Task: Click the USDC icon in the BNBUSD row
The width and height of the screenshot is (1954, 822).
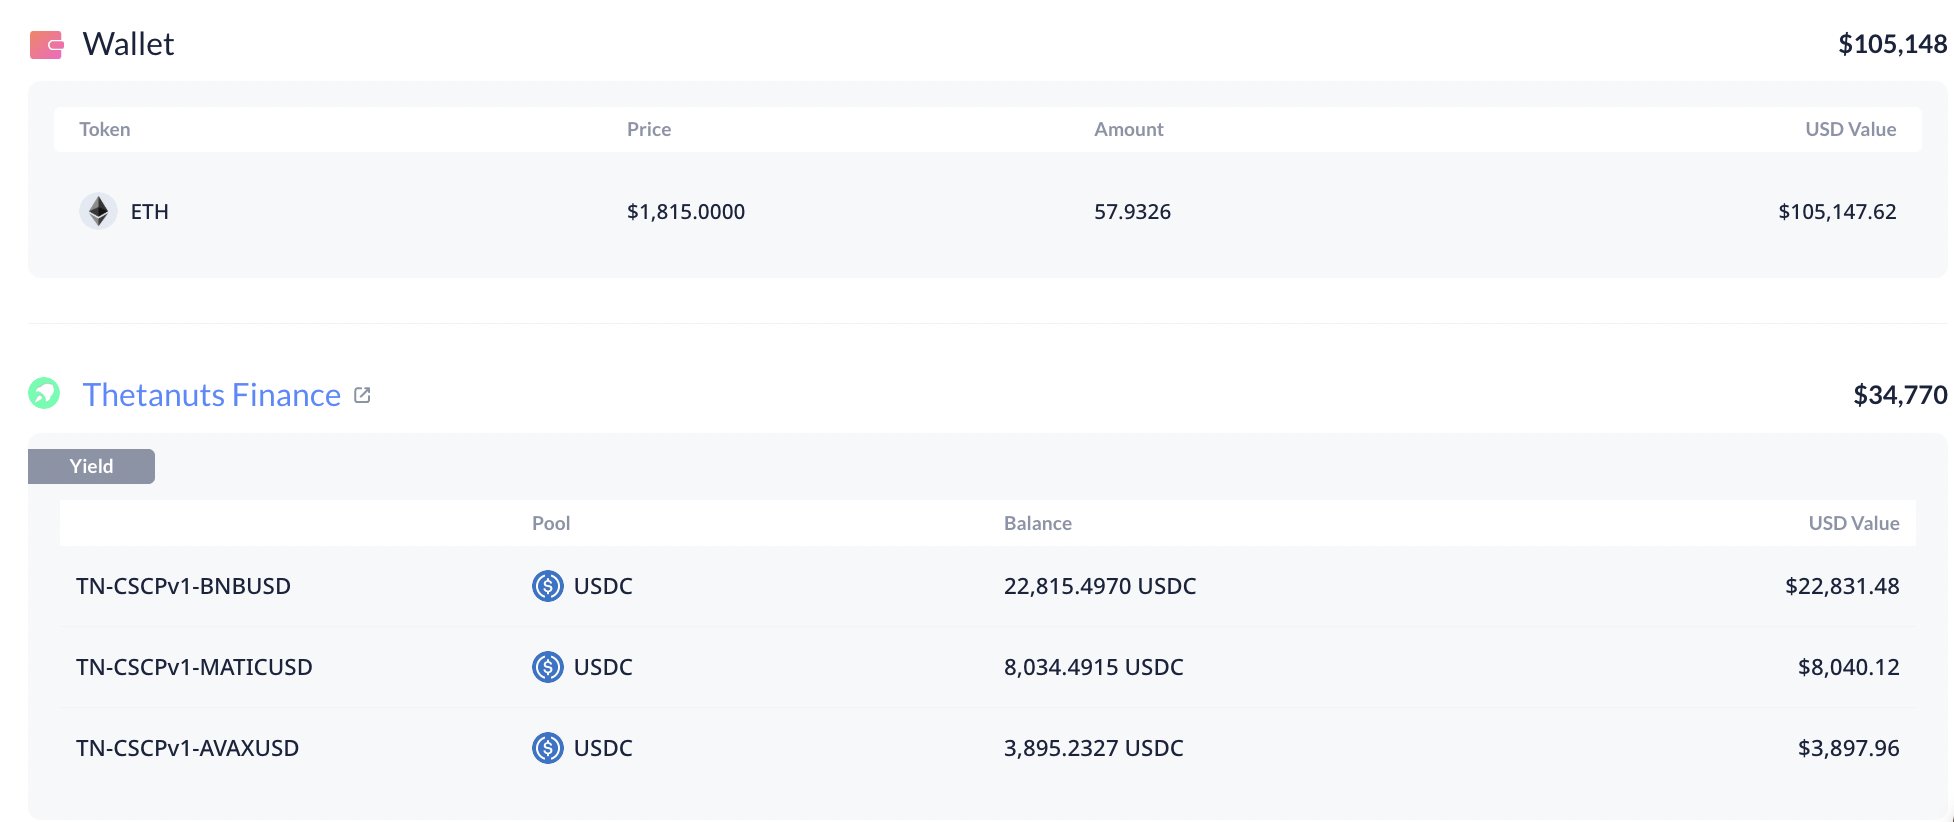Action: click(x=548, y=586)
